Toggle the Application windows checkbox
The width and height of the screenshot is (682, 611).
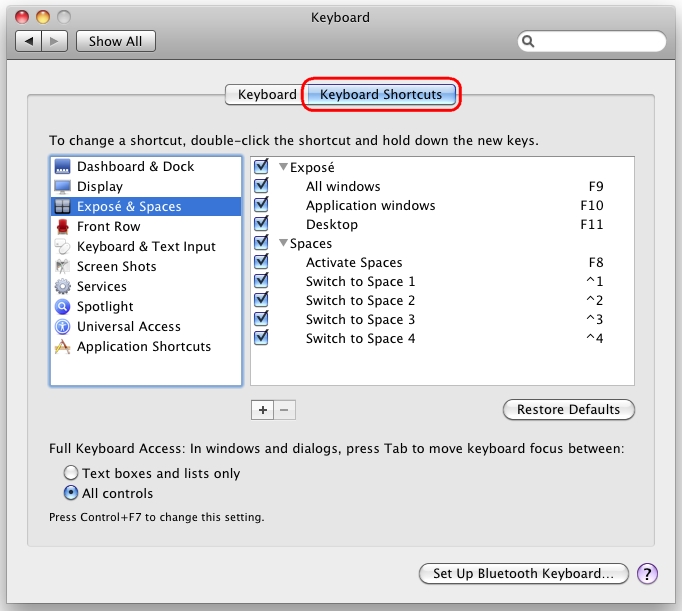261,204
